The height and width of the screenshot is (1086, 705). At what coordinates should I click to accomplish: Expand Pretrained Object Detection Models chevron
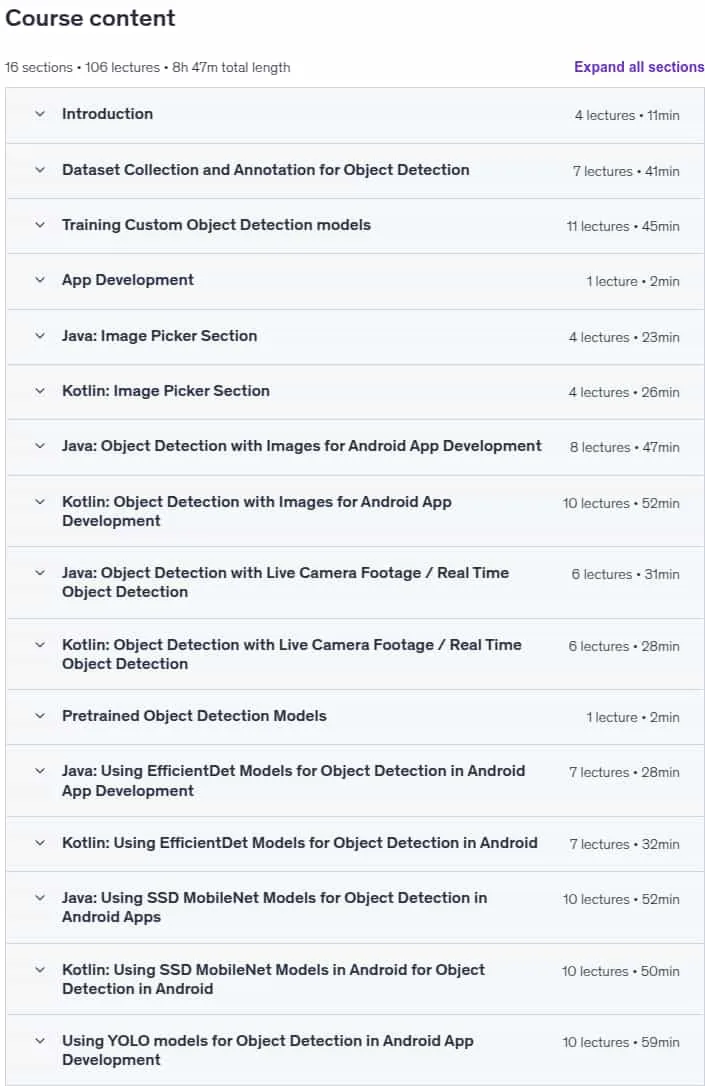(40, 716)
